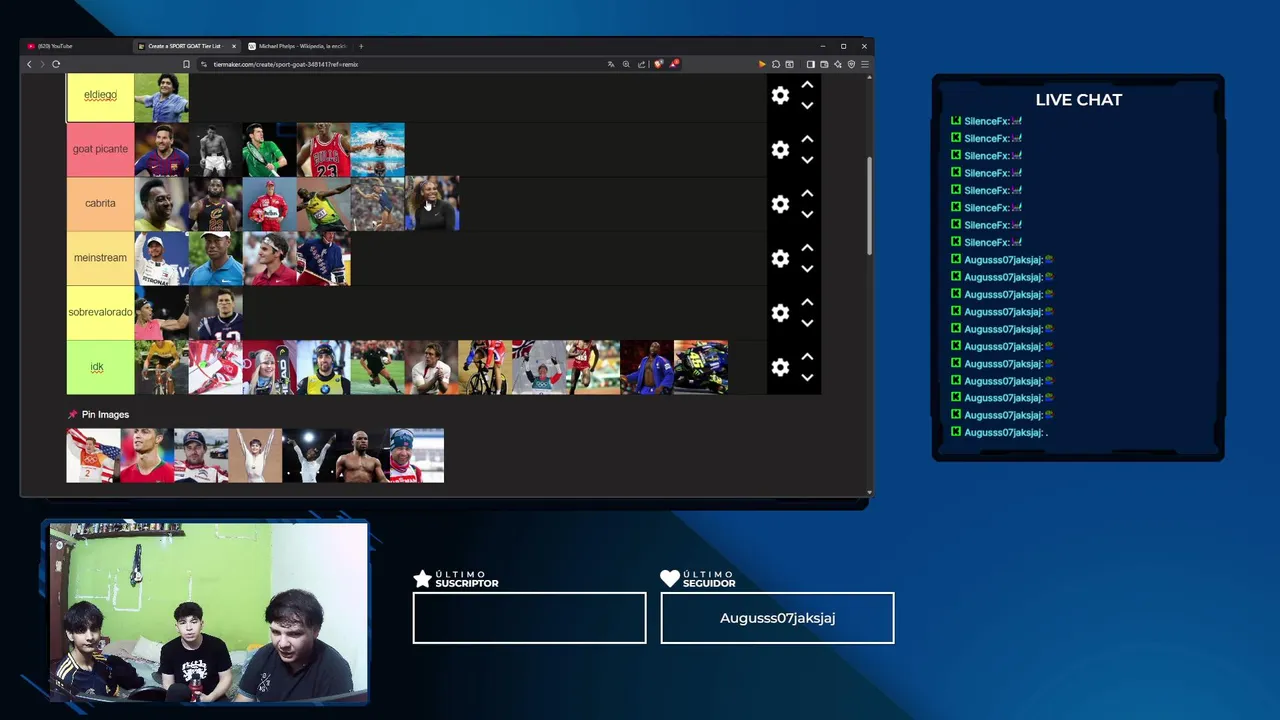
Task: Select golfer in blue cap image
Action: pos(215,258)
